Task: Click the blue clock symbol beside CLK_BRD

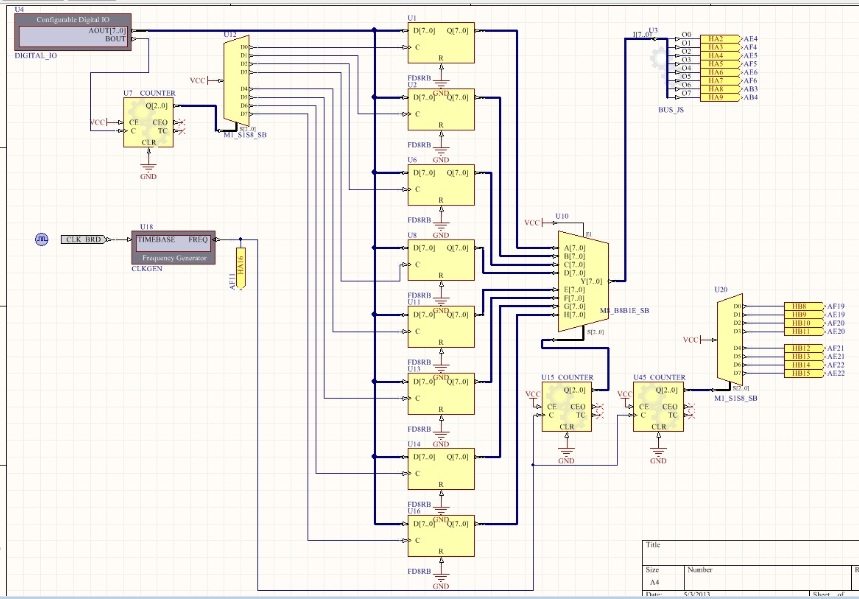Action: 42,240
